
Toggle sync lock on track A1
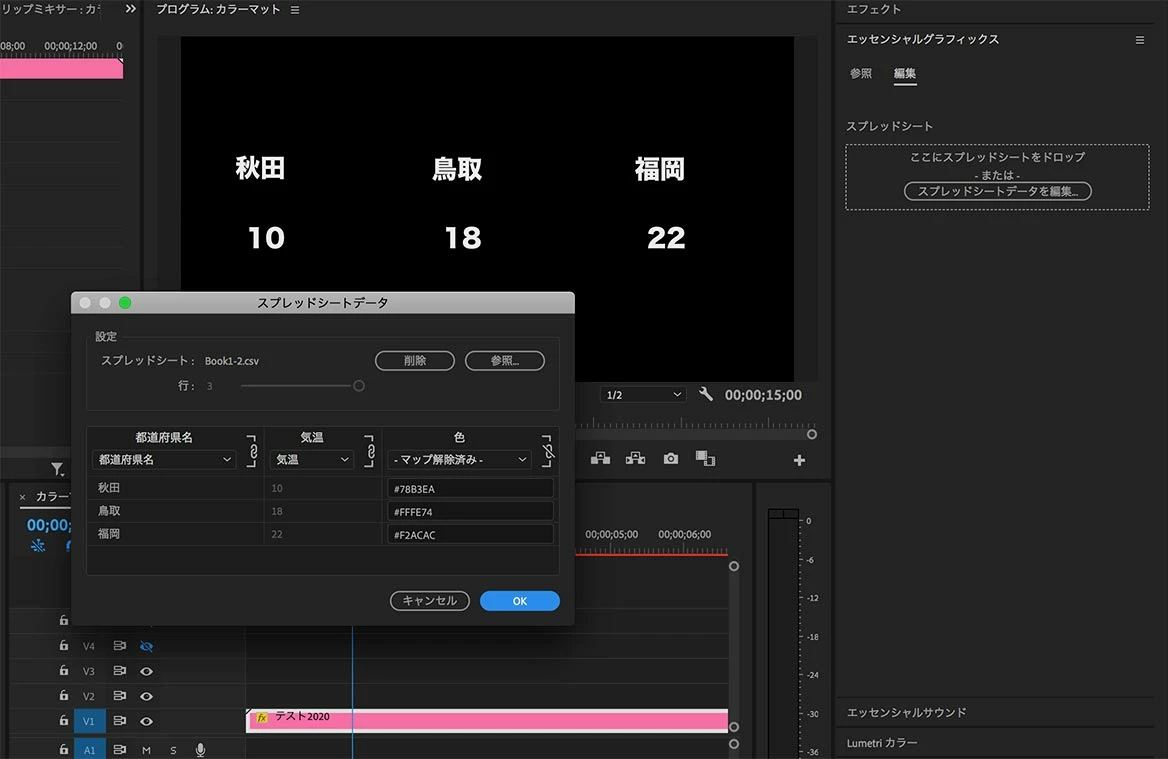pos(119,749)
